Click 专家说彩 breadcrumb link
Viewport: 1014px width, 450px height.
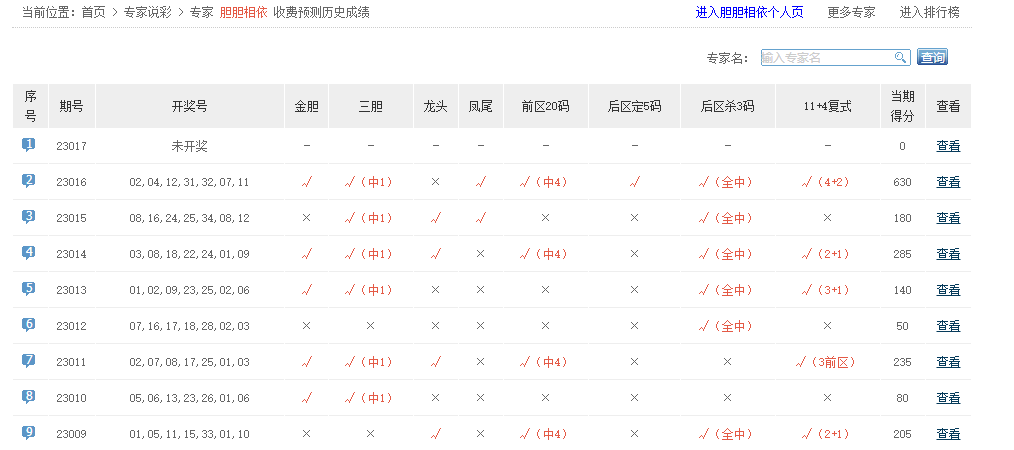(148, 13)
